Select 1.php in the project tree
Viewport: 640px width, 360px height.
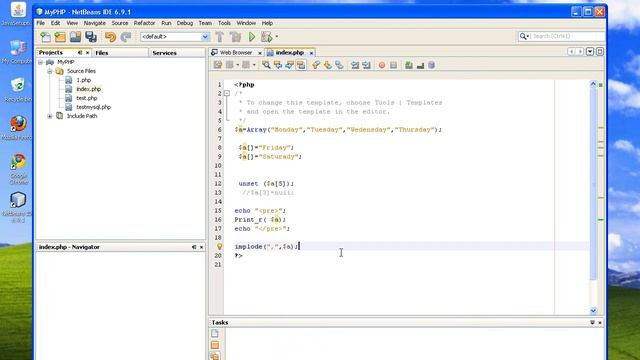84,80
